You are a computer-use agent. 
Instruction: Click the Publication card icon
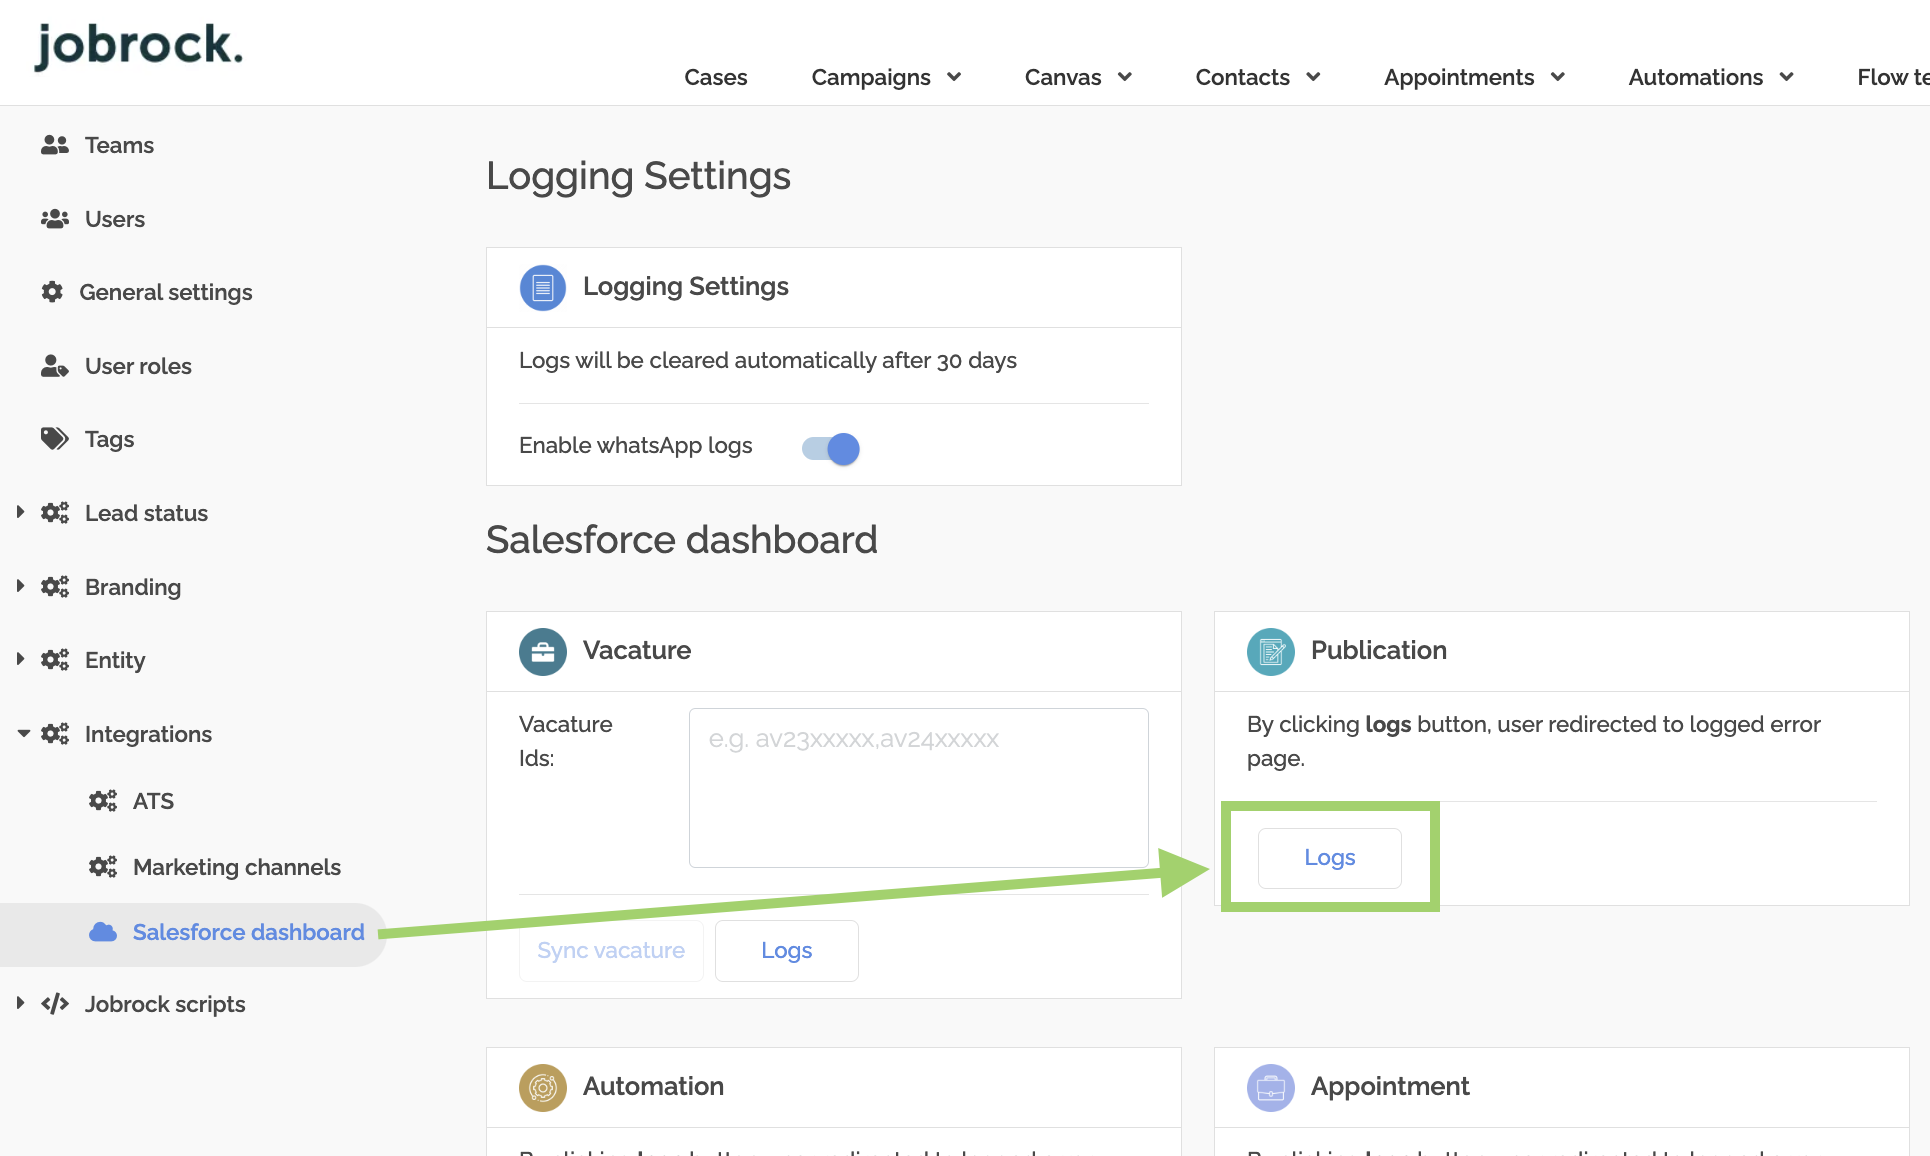(x=1271, y=652)
